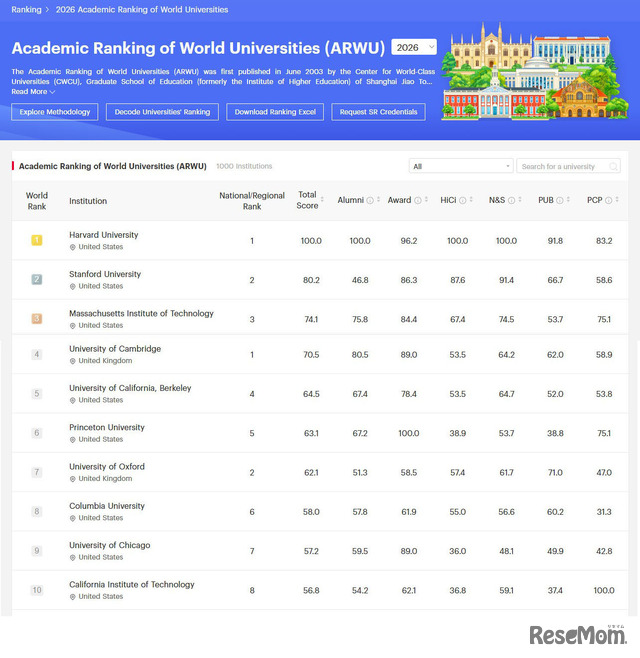The height and width of the screenshot is (658, 640).
Task: Open Harvard University page
Action: click(104, 235)
